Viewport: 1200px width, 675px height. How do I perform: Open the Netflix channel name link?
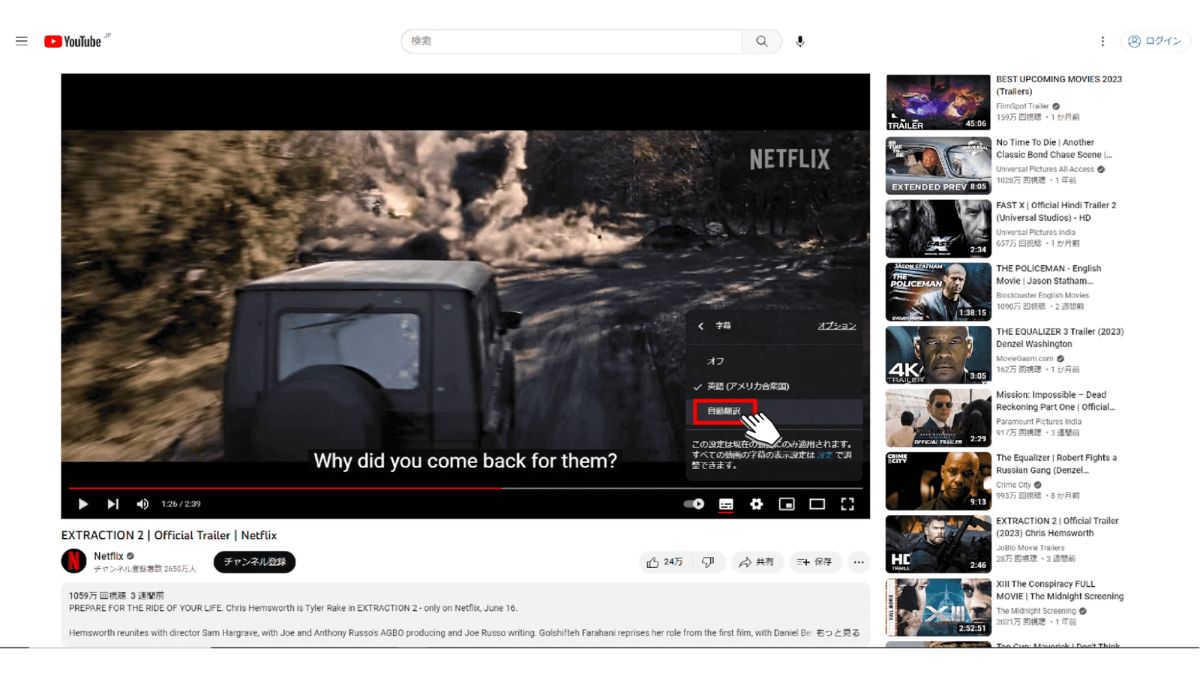[x=108, y=556]
